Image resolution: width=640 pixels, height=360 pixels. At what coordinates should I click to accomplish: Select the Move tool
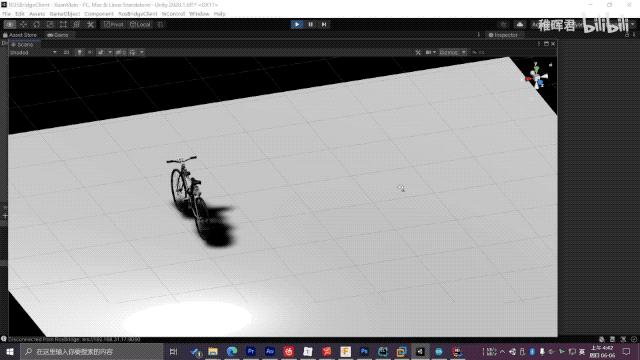coord(23,24)
